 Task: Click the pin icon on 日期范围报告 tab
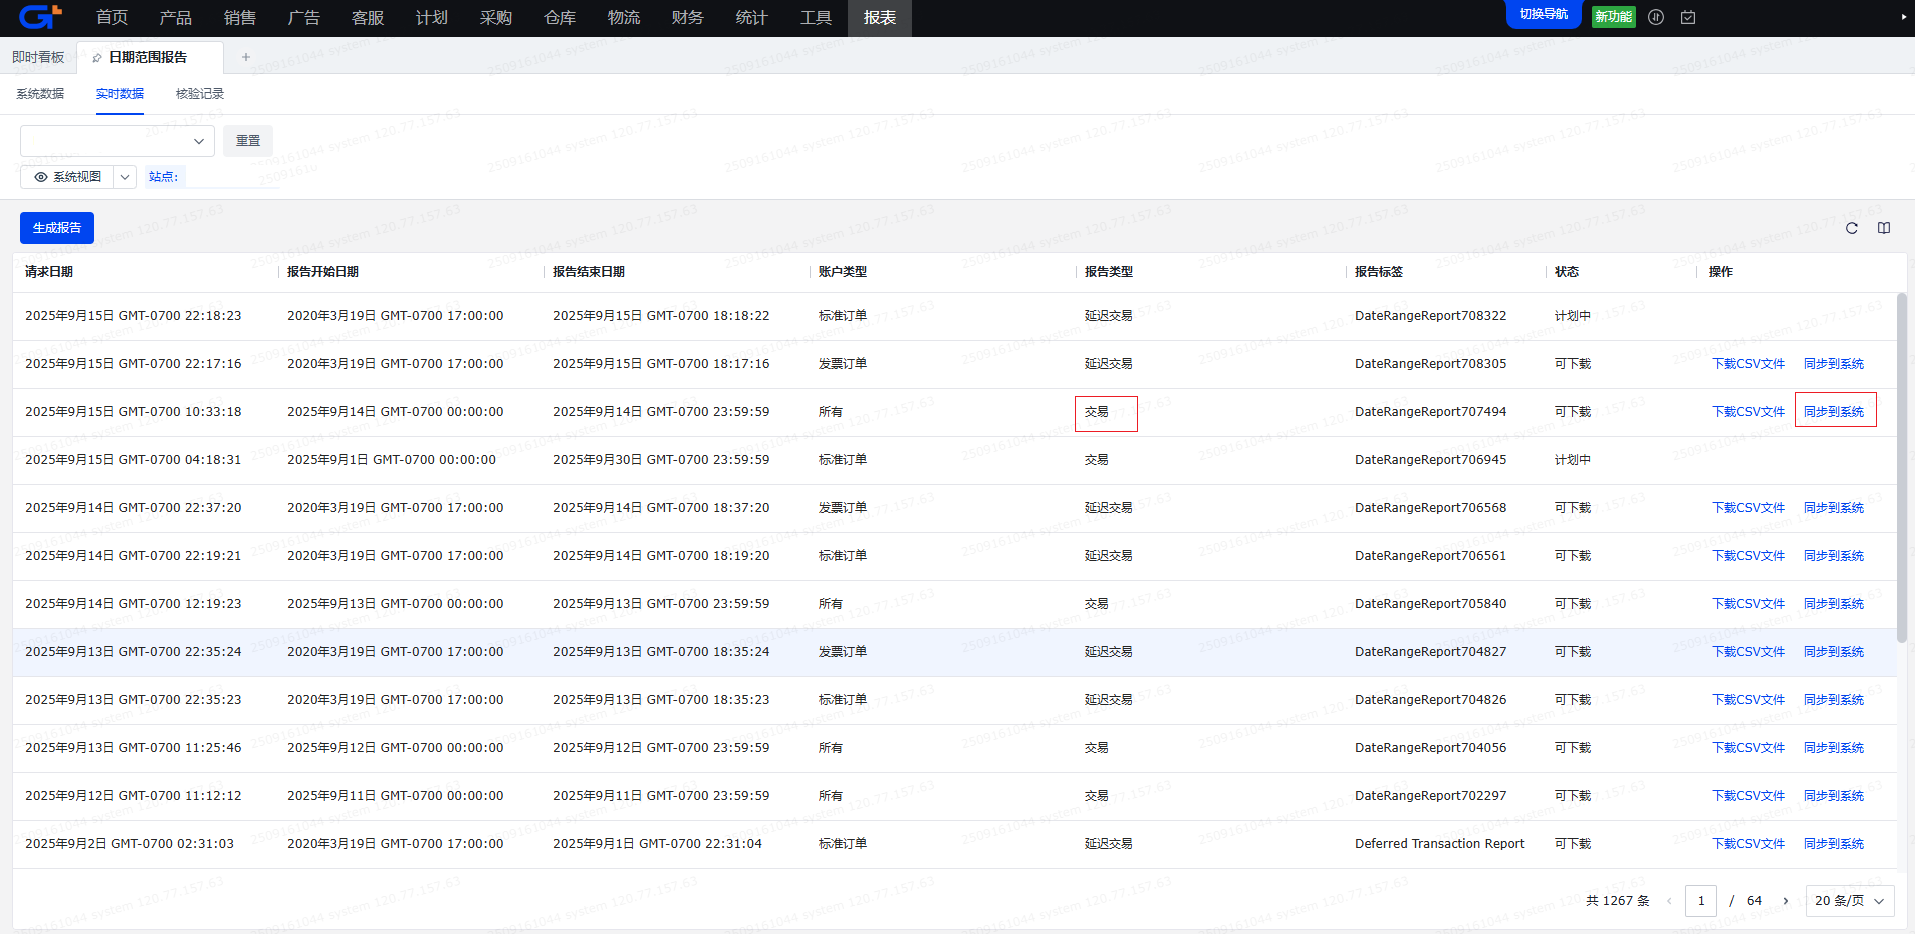pyautogui.click(x=97, y=58)
